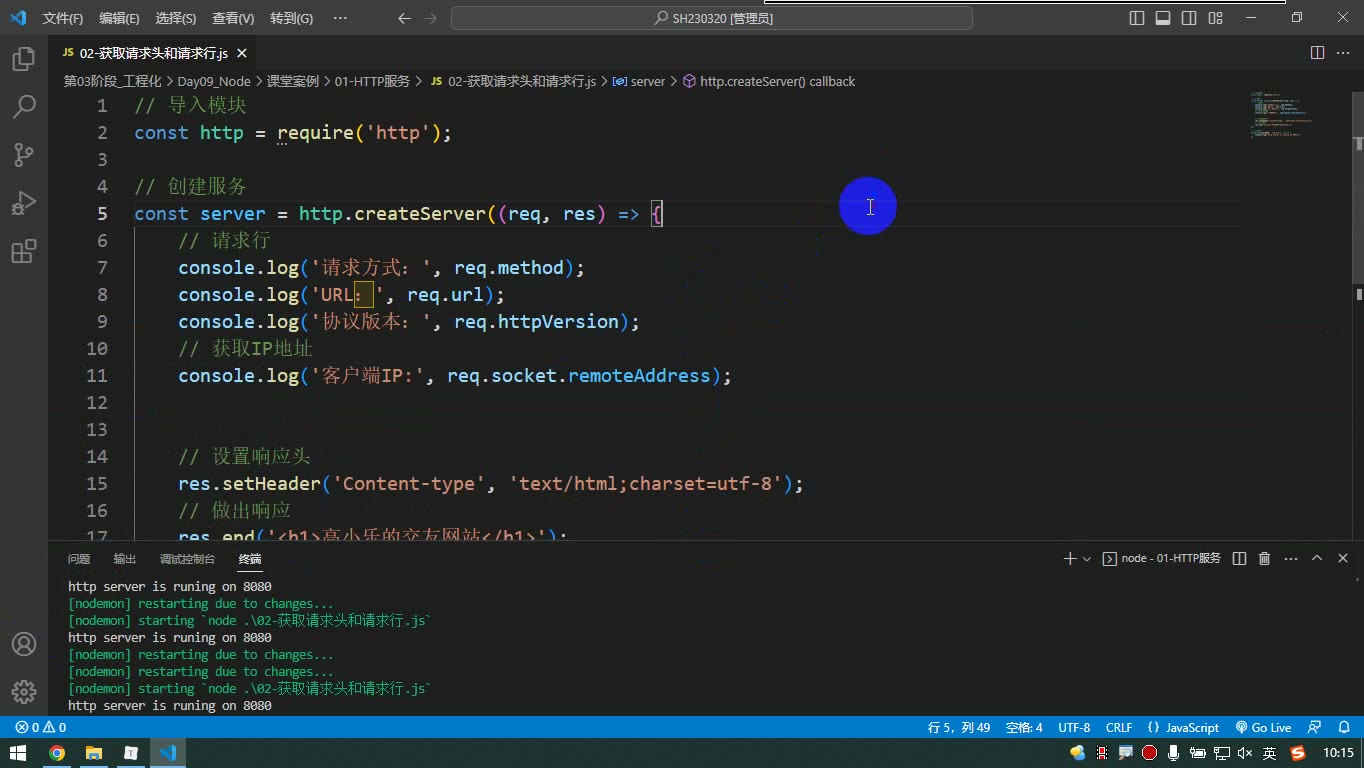Open the Accounts icon in activity bar
The image size is (1364, 768).
point(23,644)
